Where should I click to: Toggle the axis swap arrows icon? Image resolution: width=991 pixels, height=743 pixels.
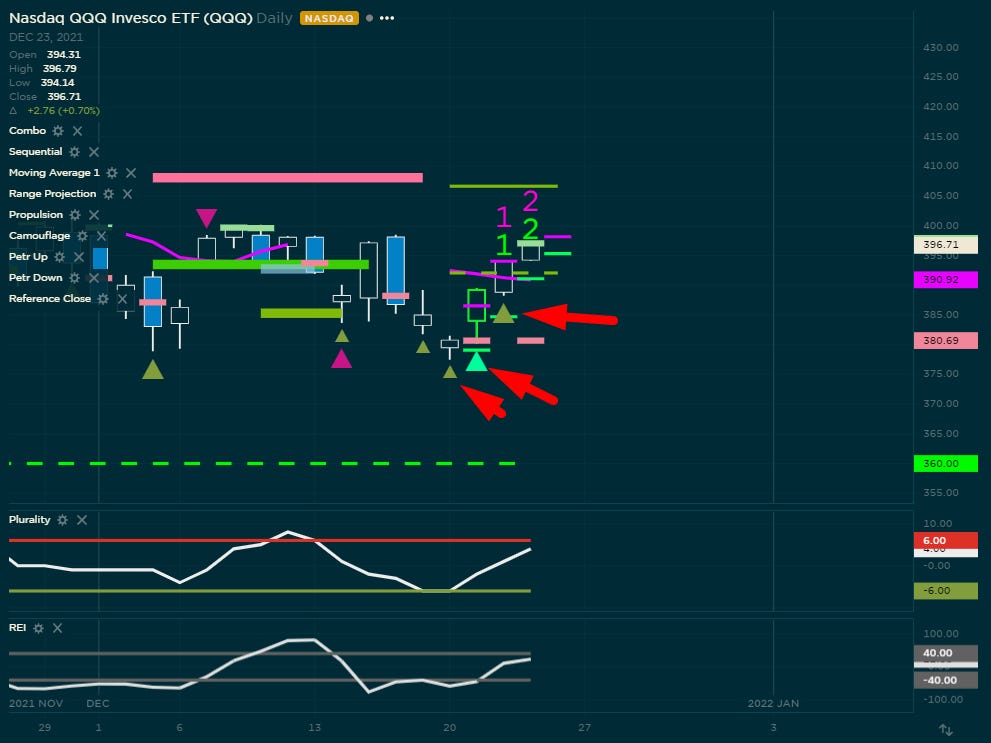[945, 730]
